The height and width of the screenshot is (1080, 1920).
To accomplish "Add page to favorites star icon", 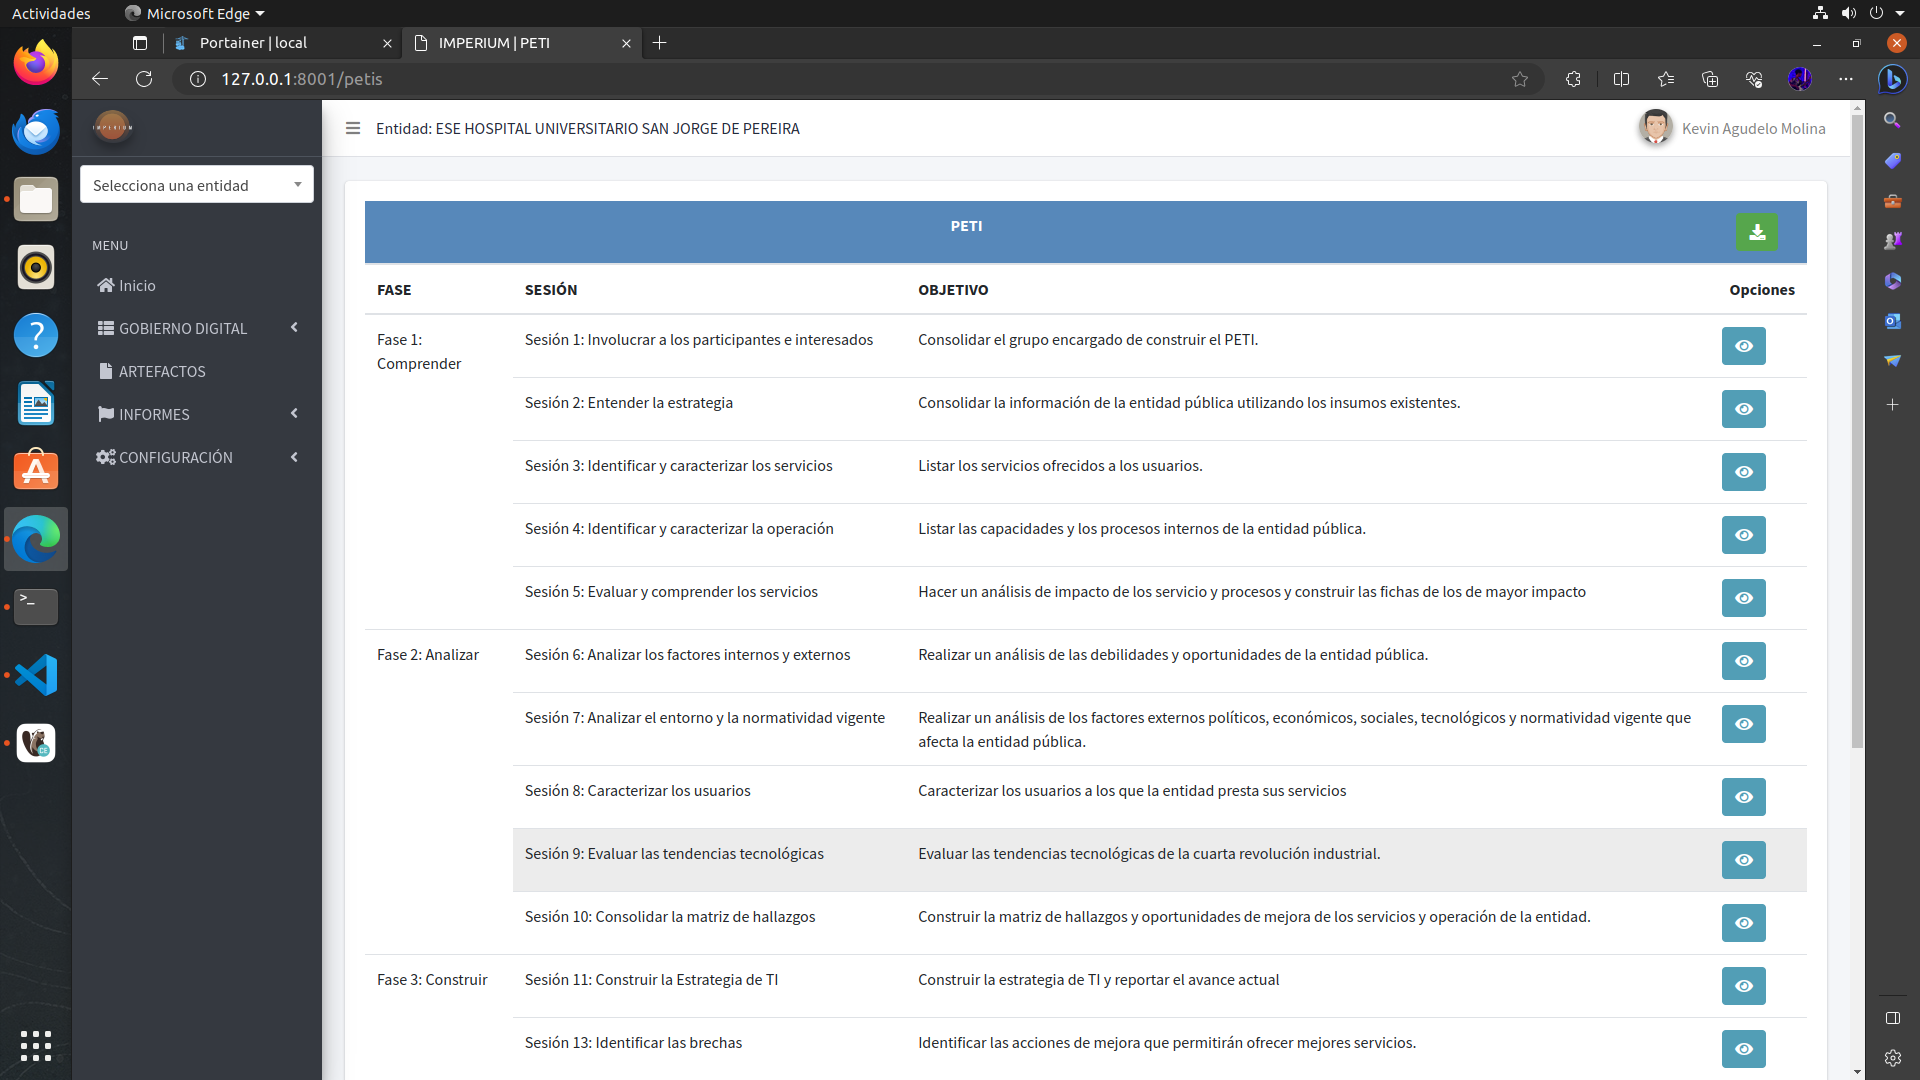I will point(1520,79).
